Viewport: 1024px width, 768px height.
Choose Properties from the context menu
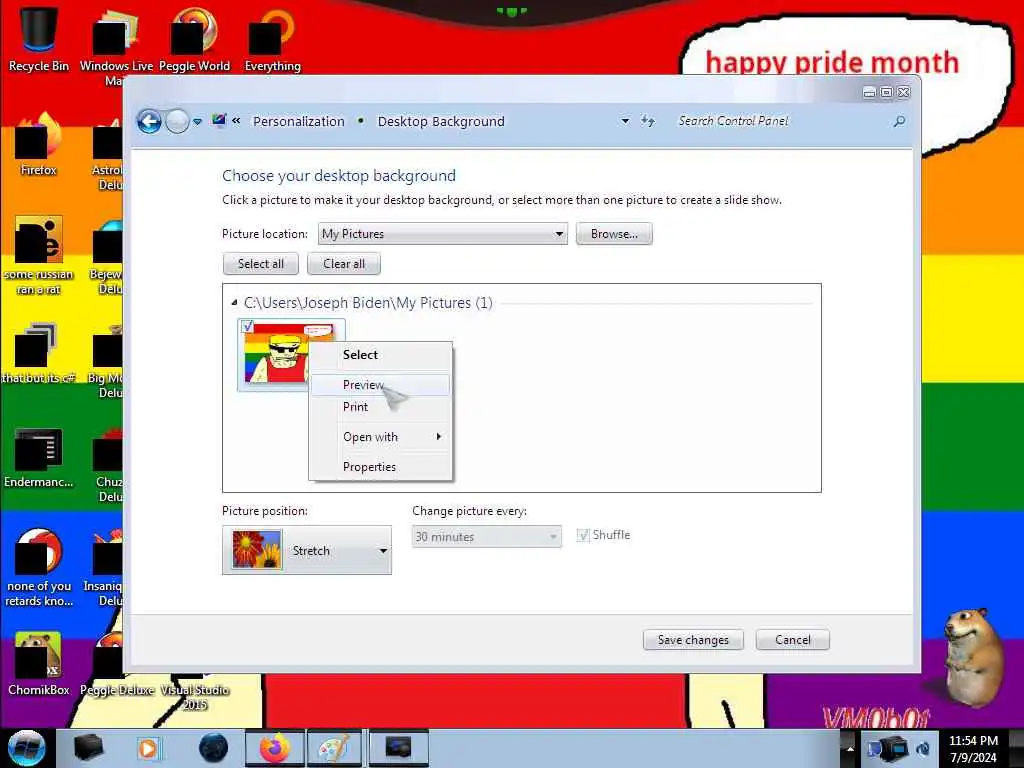click(x=380, y=467)
